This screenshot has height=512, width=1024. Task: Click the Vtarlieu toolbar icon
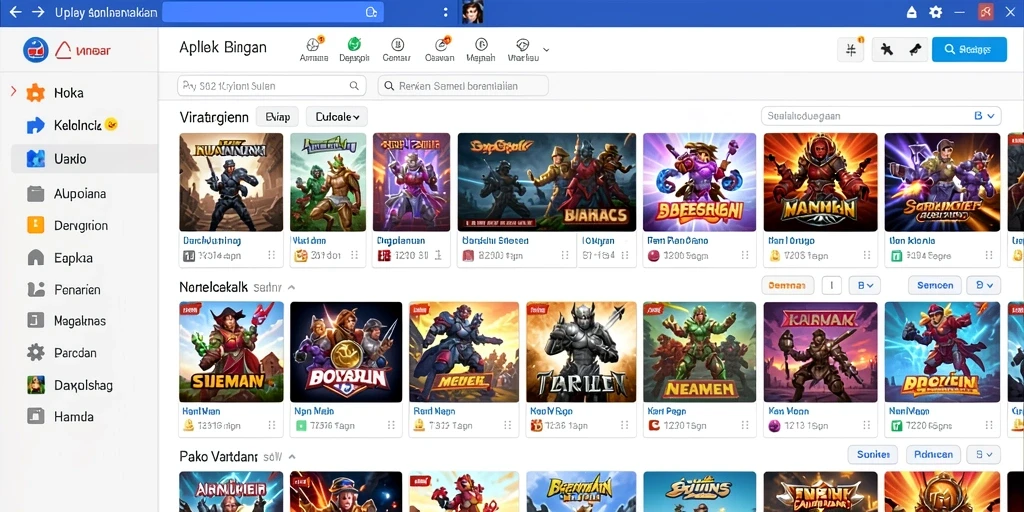[523, 49]
